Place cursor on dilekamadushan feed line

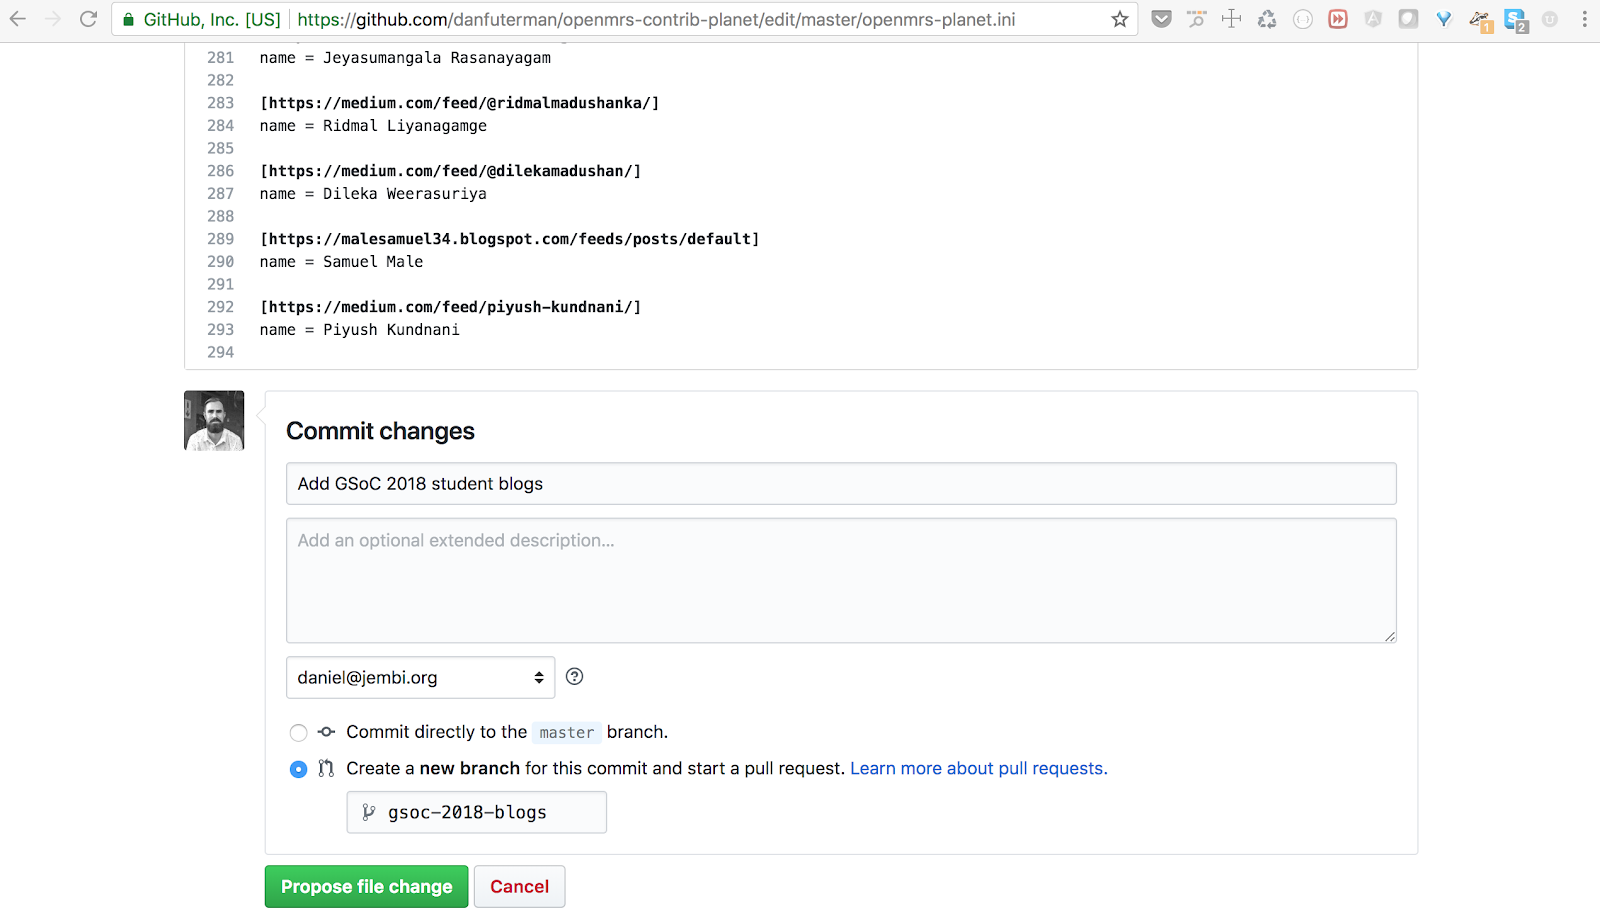(x=450, y=171)
